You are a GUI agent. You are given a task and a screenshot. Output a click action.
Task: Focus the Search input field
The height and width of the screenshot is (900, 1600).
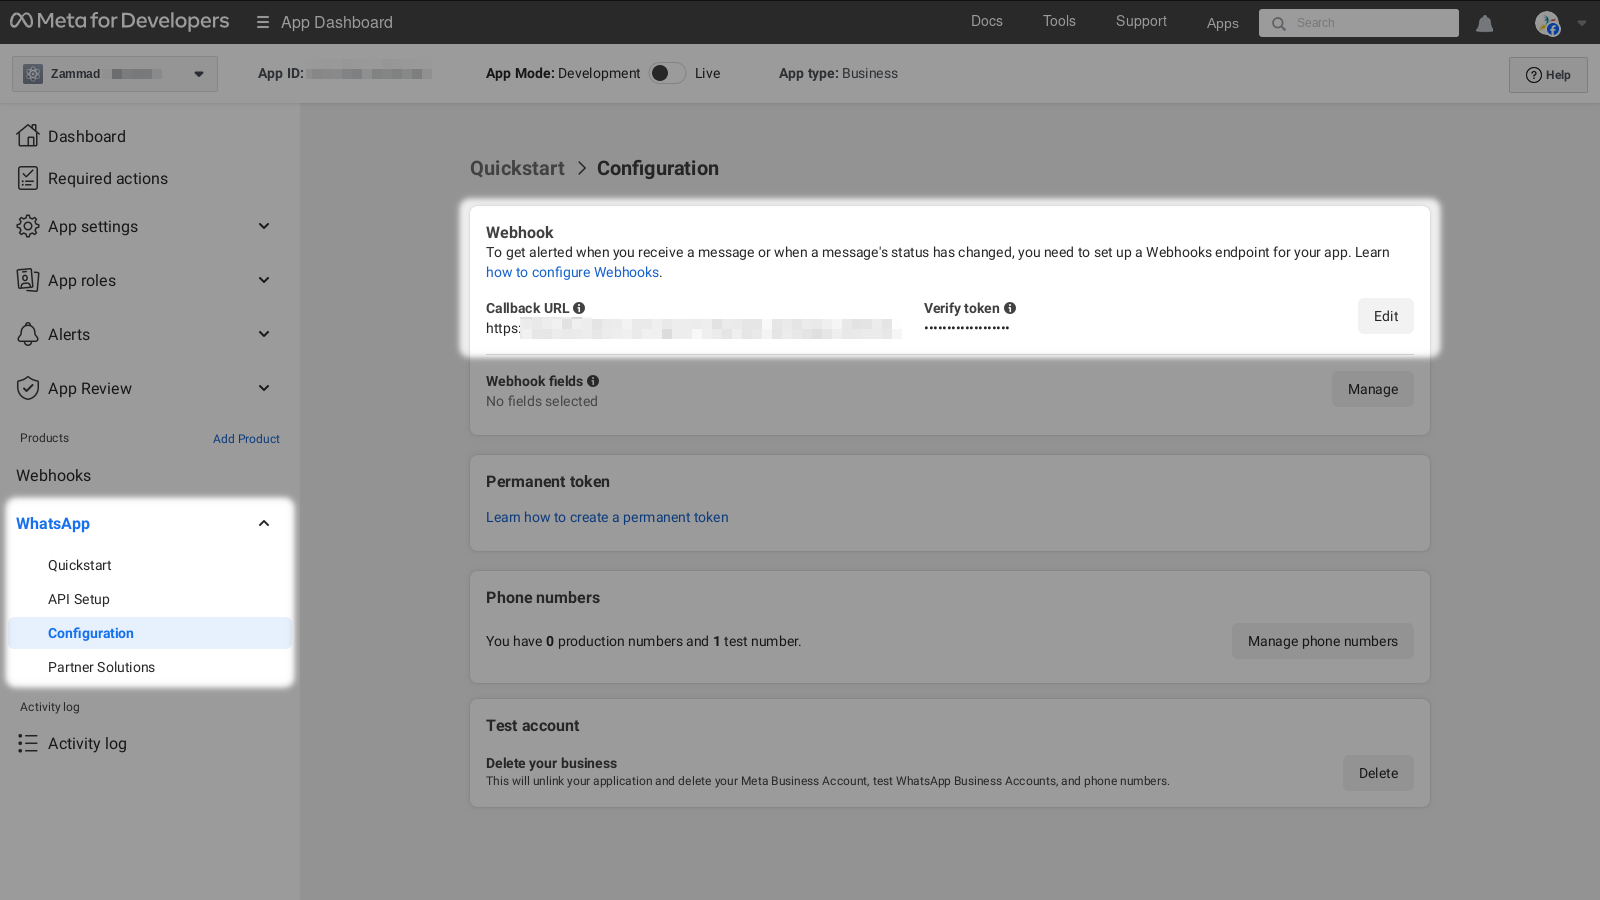click(1359, 23)
